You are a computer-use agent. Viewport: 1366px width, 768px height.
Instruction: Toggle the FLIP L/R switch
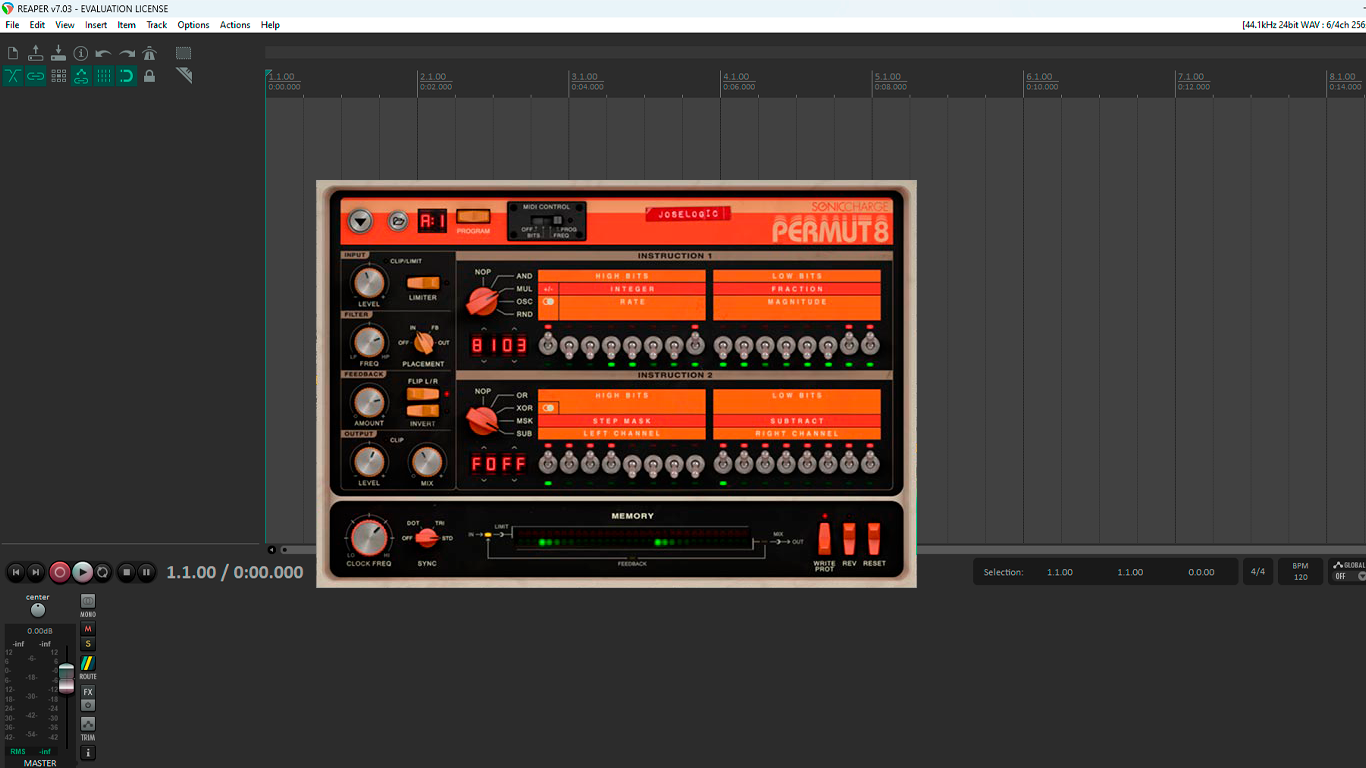click(x=423, y=394)
